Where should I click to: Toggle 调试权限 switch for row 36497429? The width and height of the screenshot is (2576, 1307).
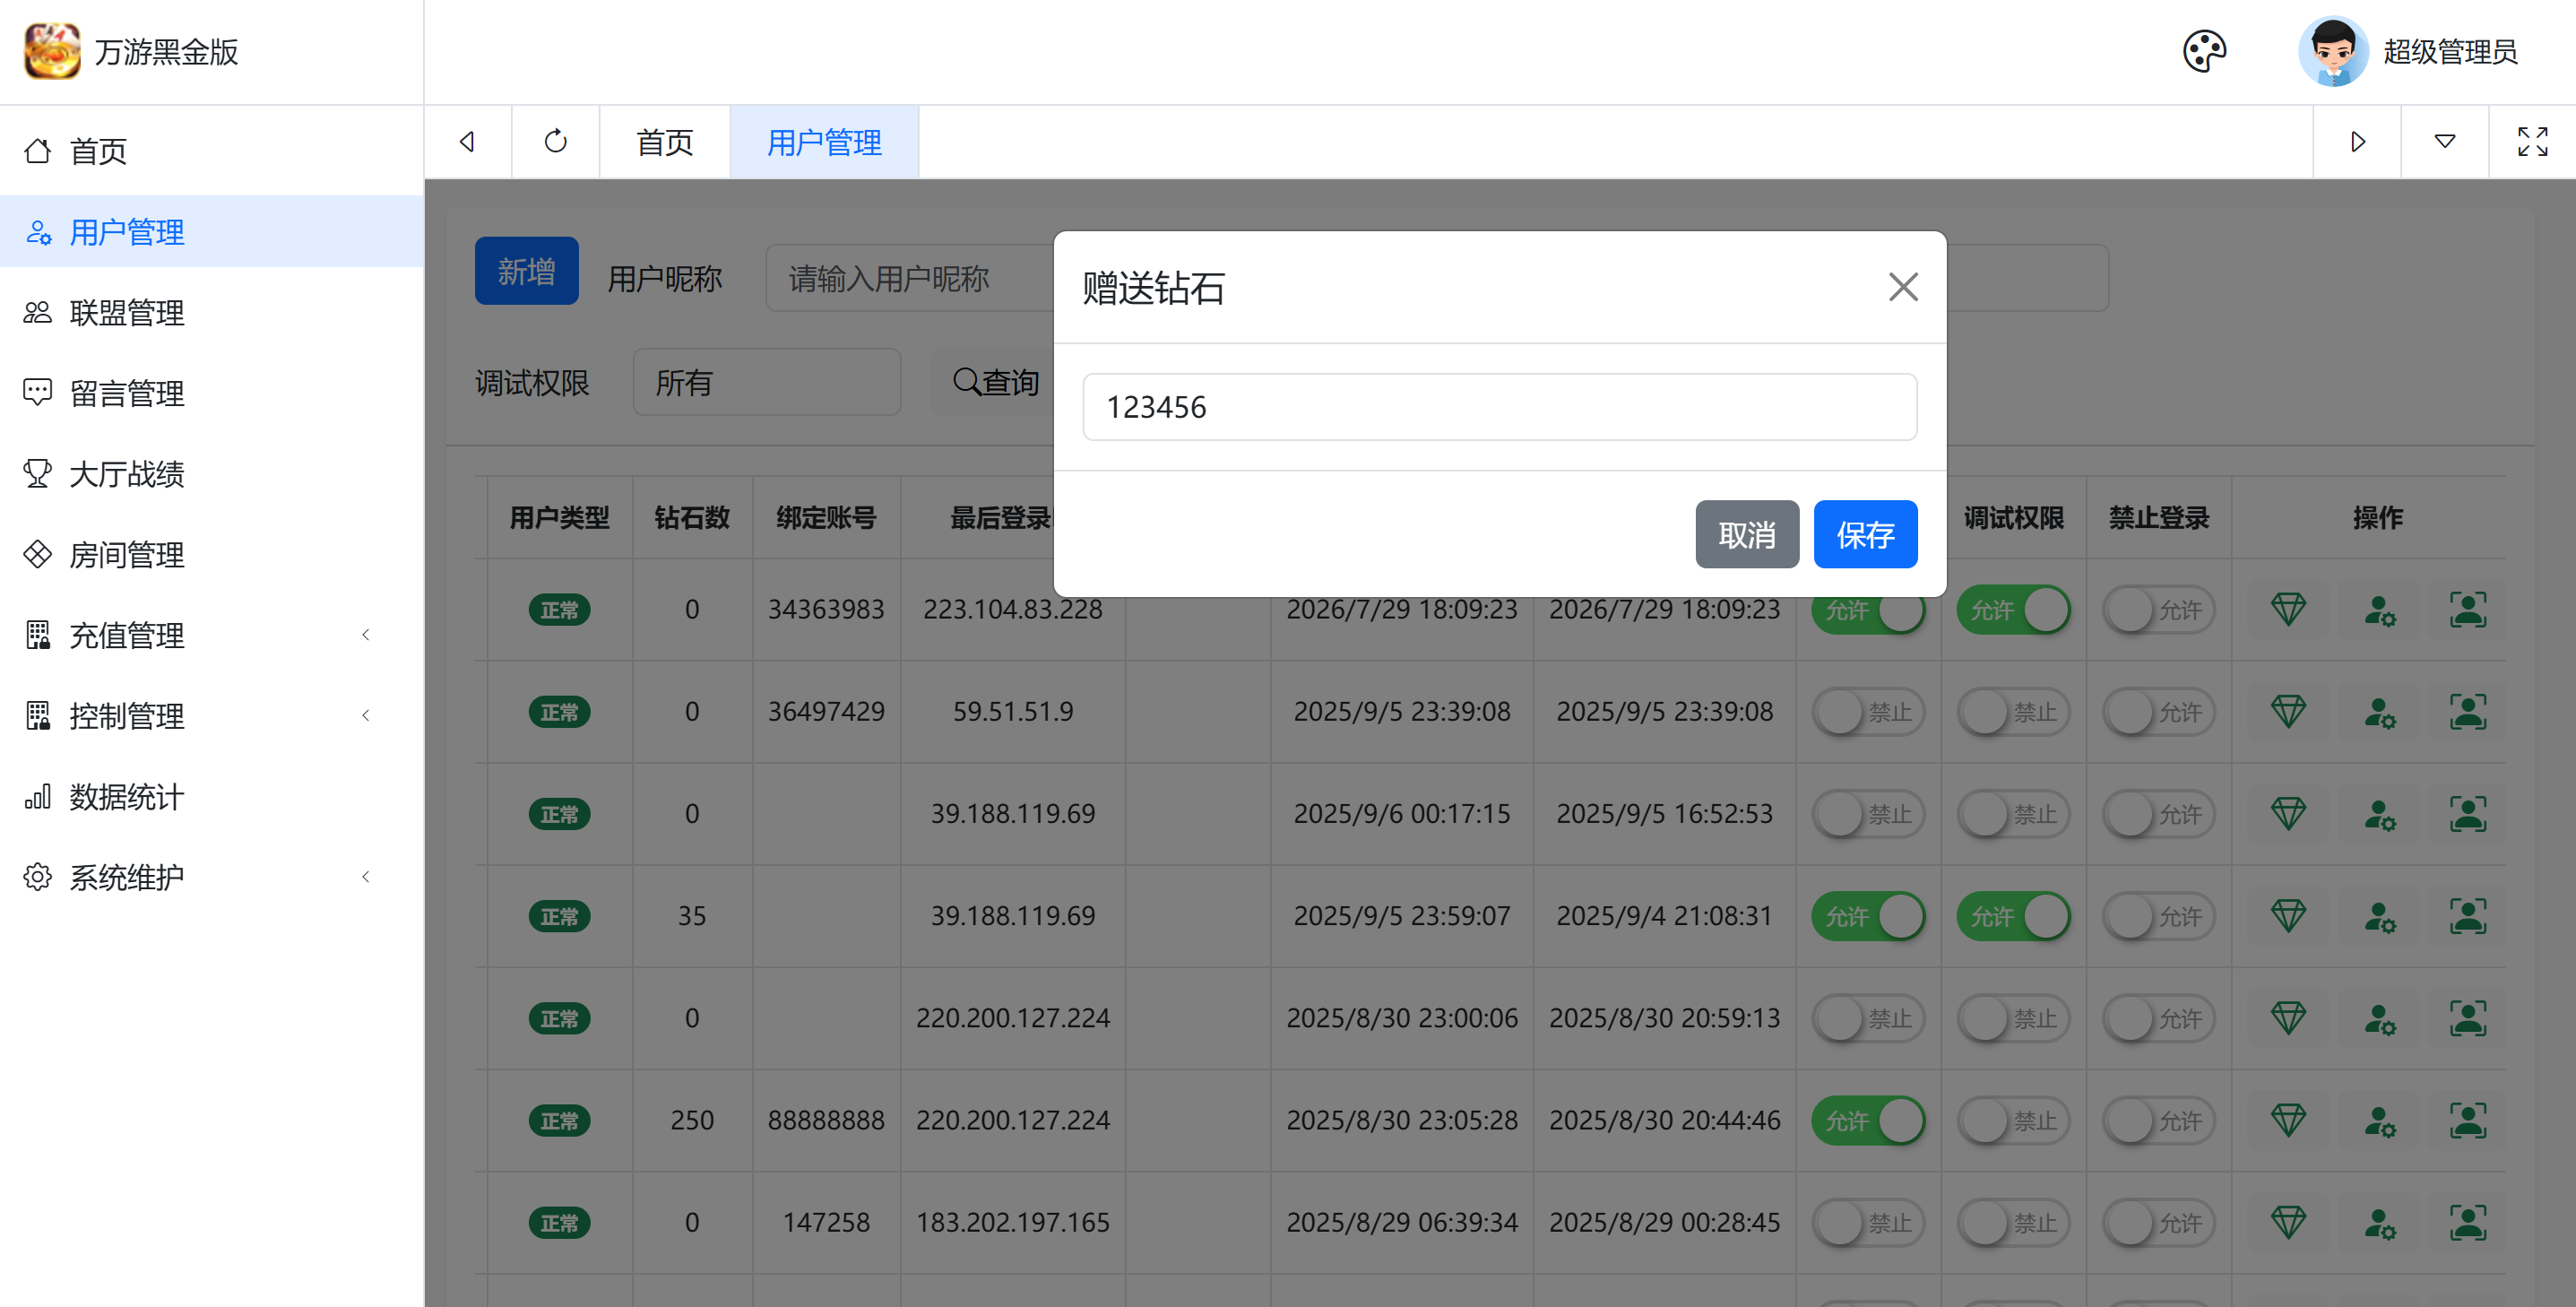2012,712
